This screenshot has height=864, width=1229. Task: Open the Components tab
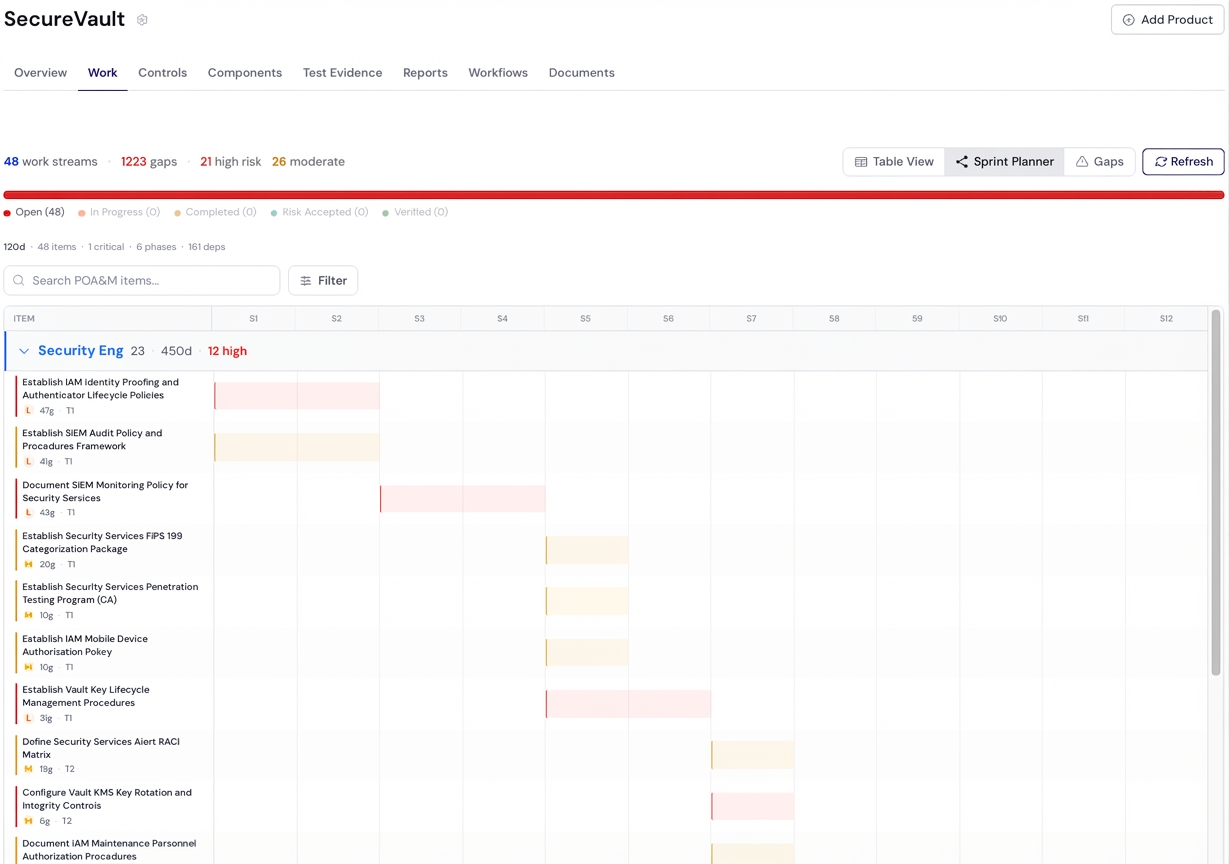pyautogui.click(x=245, y=73)
